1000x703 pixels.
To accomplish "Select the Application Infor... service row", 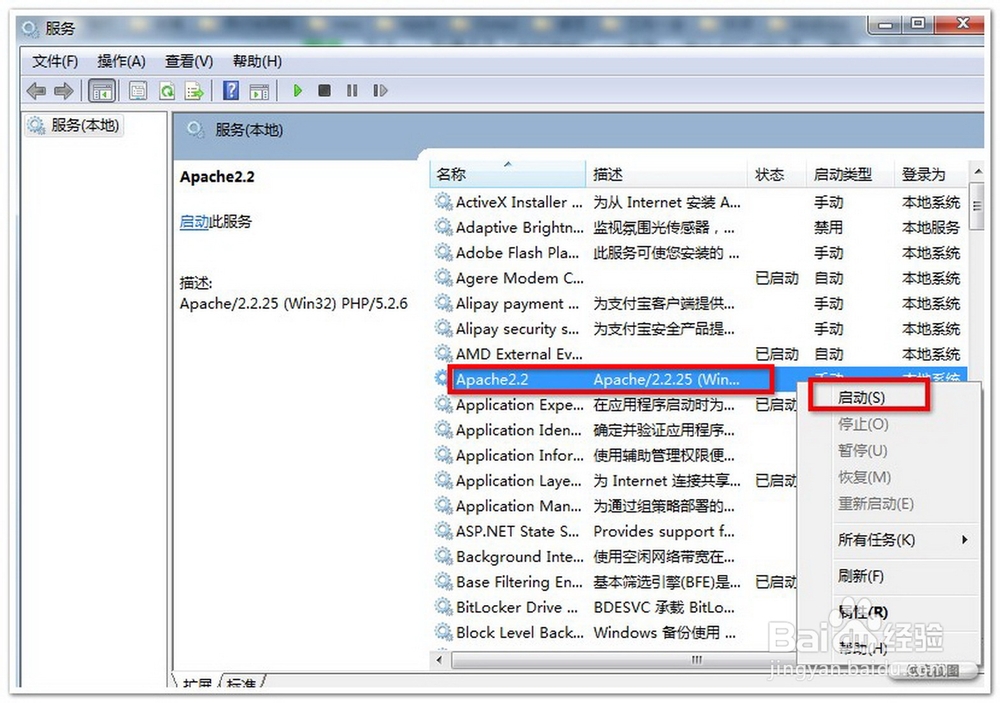I will click(615, 455).
